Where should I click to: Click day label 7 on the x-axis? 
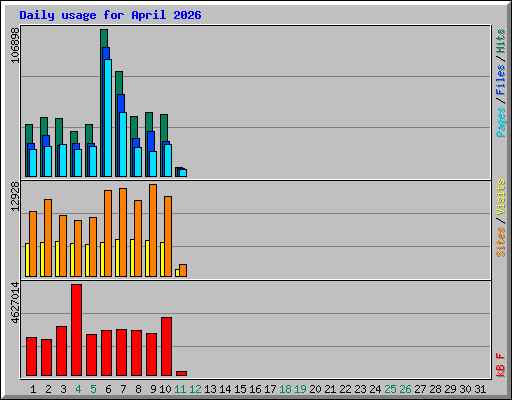pos(123,389)
